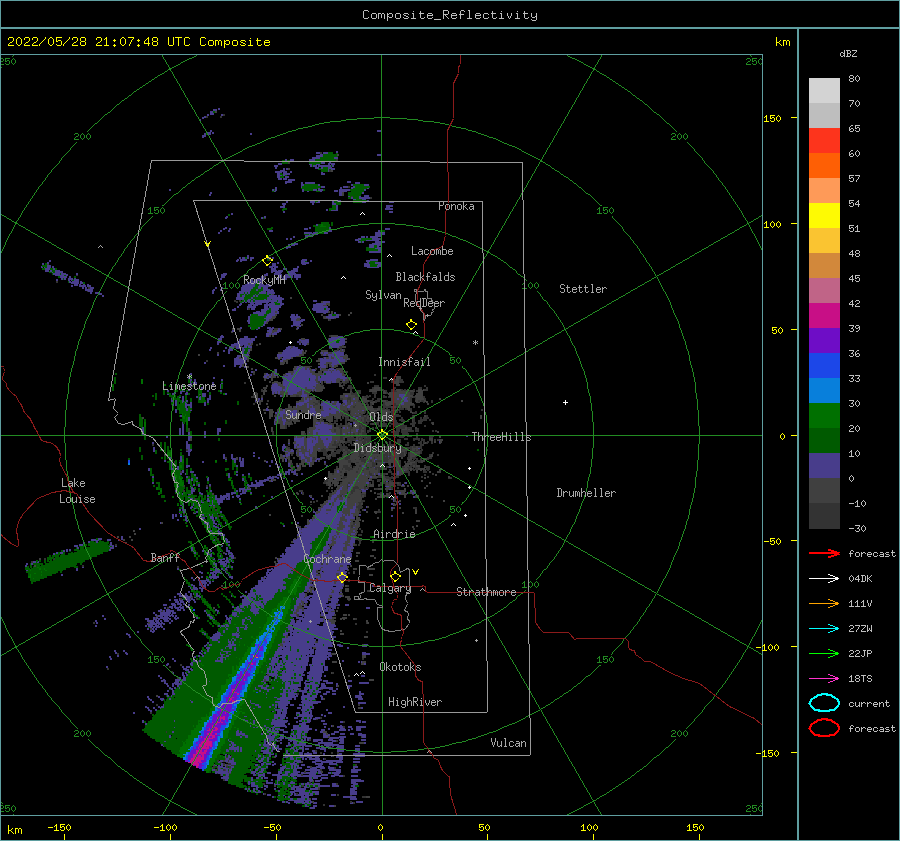900x841 pixels.
Task: Select the dark orange swatch in dBZ scale
Action: click(x=824, y=165)
